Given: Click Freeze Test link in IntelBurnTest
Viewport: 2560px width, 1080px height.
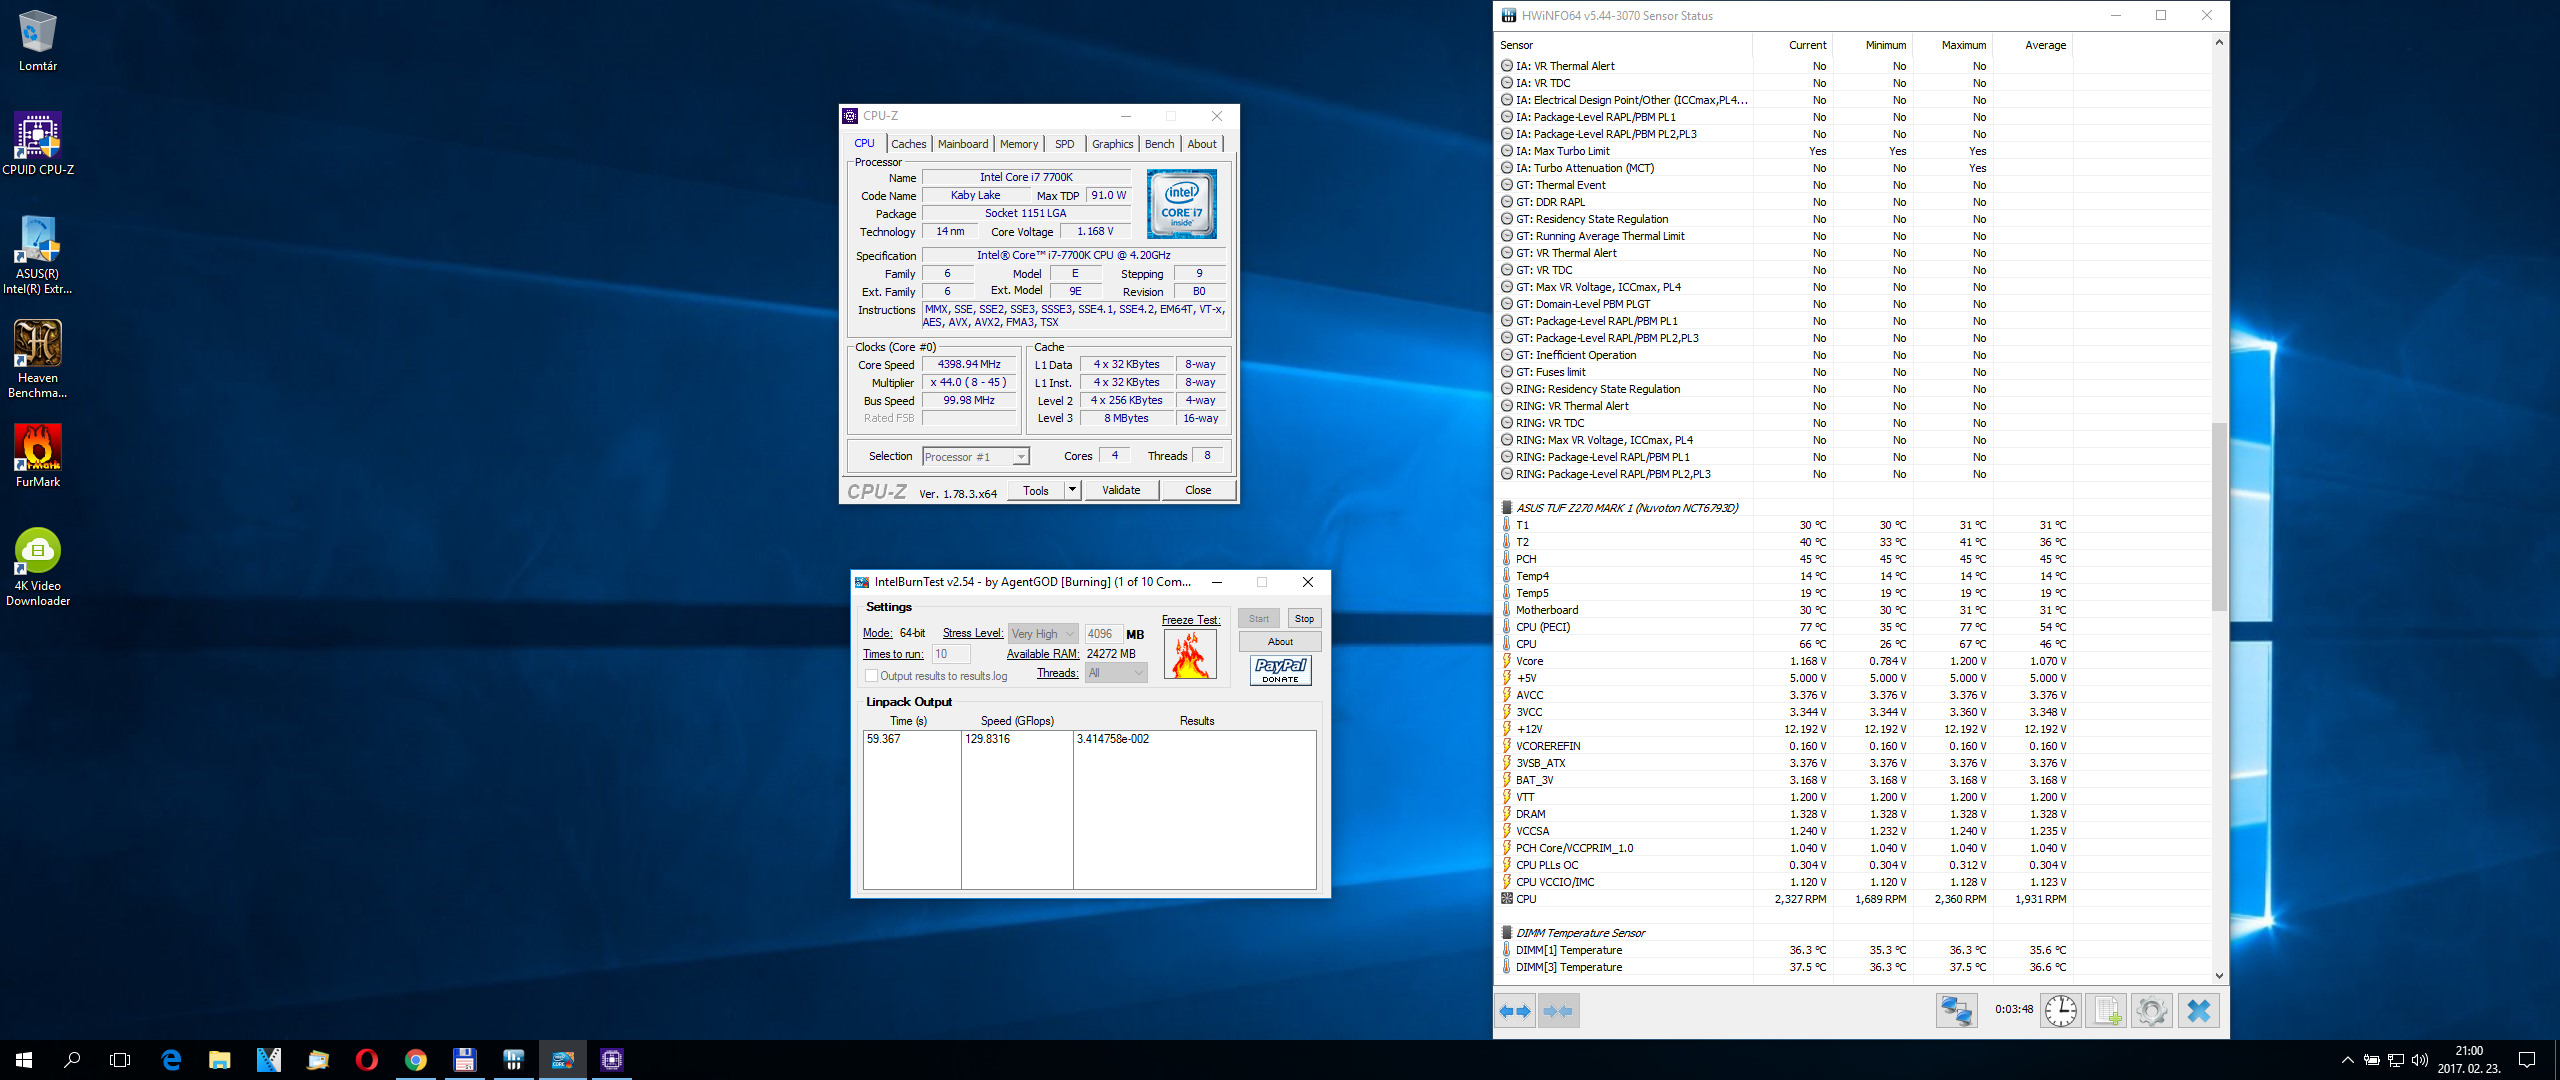Looking at the screenshot, I should tap(1190, 620).
